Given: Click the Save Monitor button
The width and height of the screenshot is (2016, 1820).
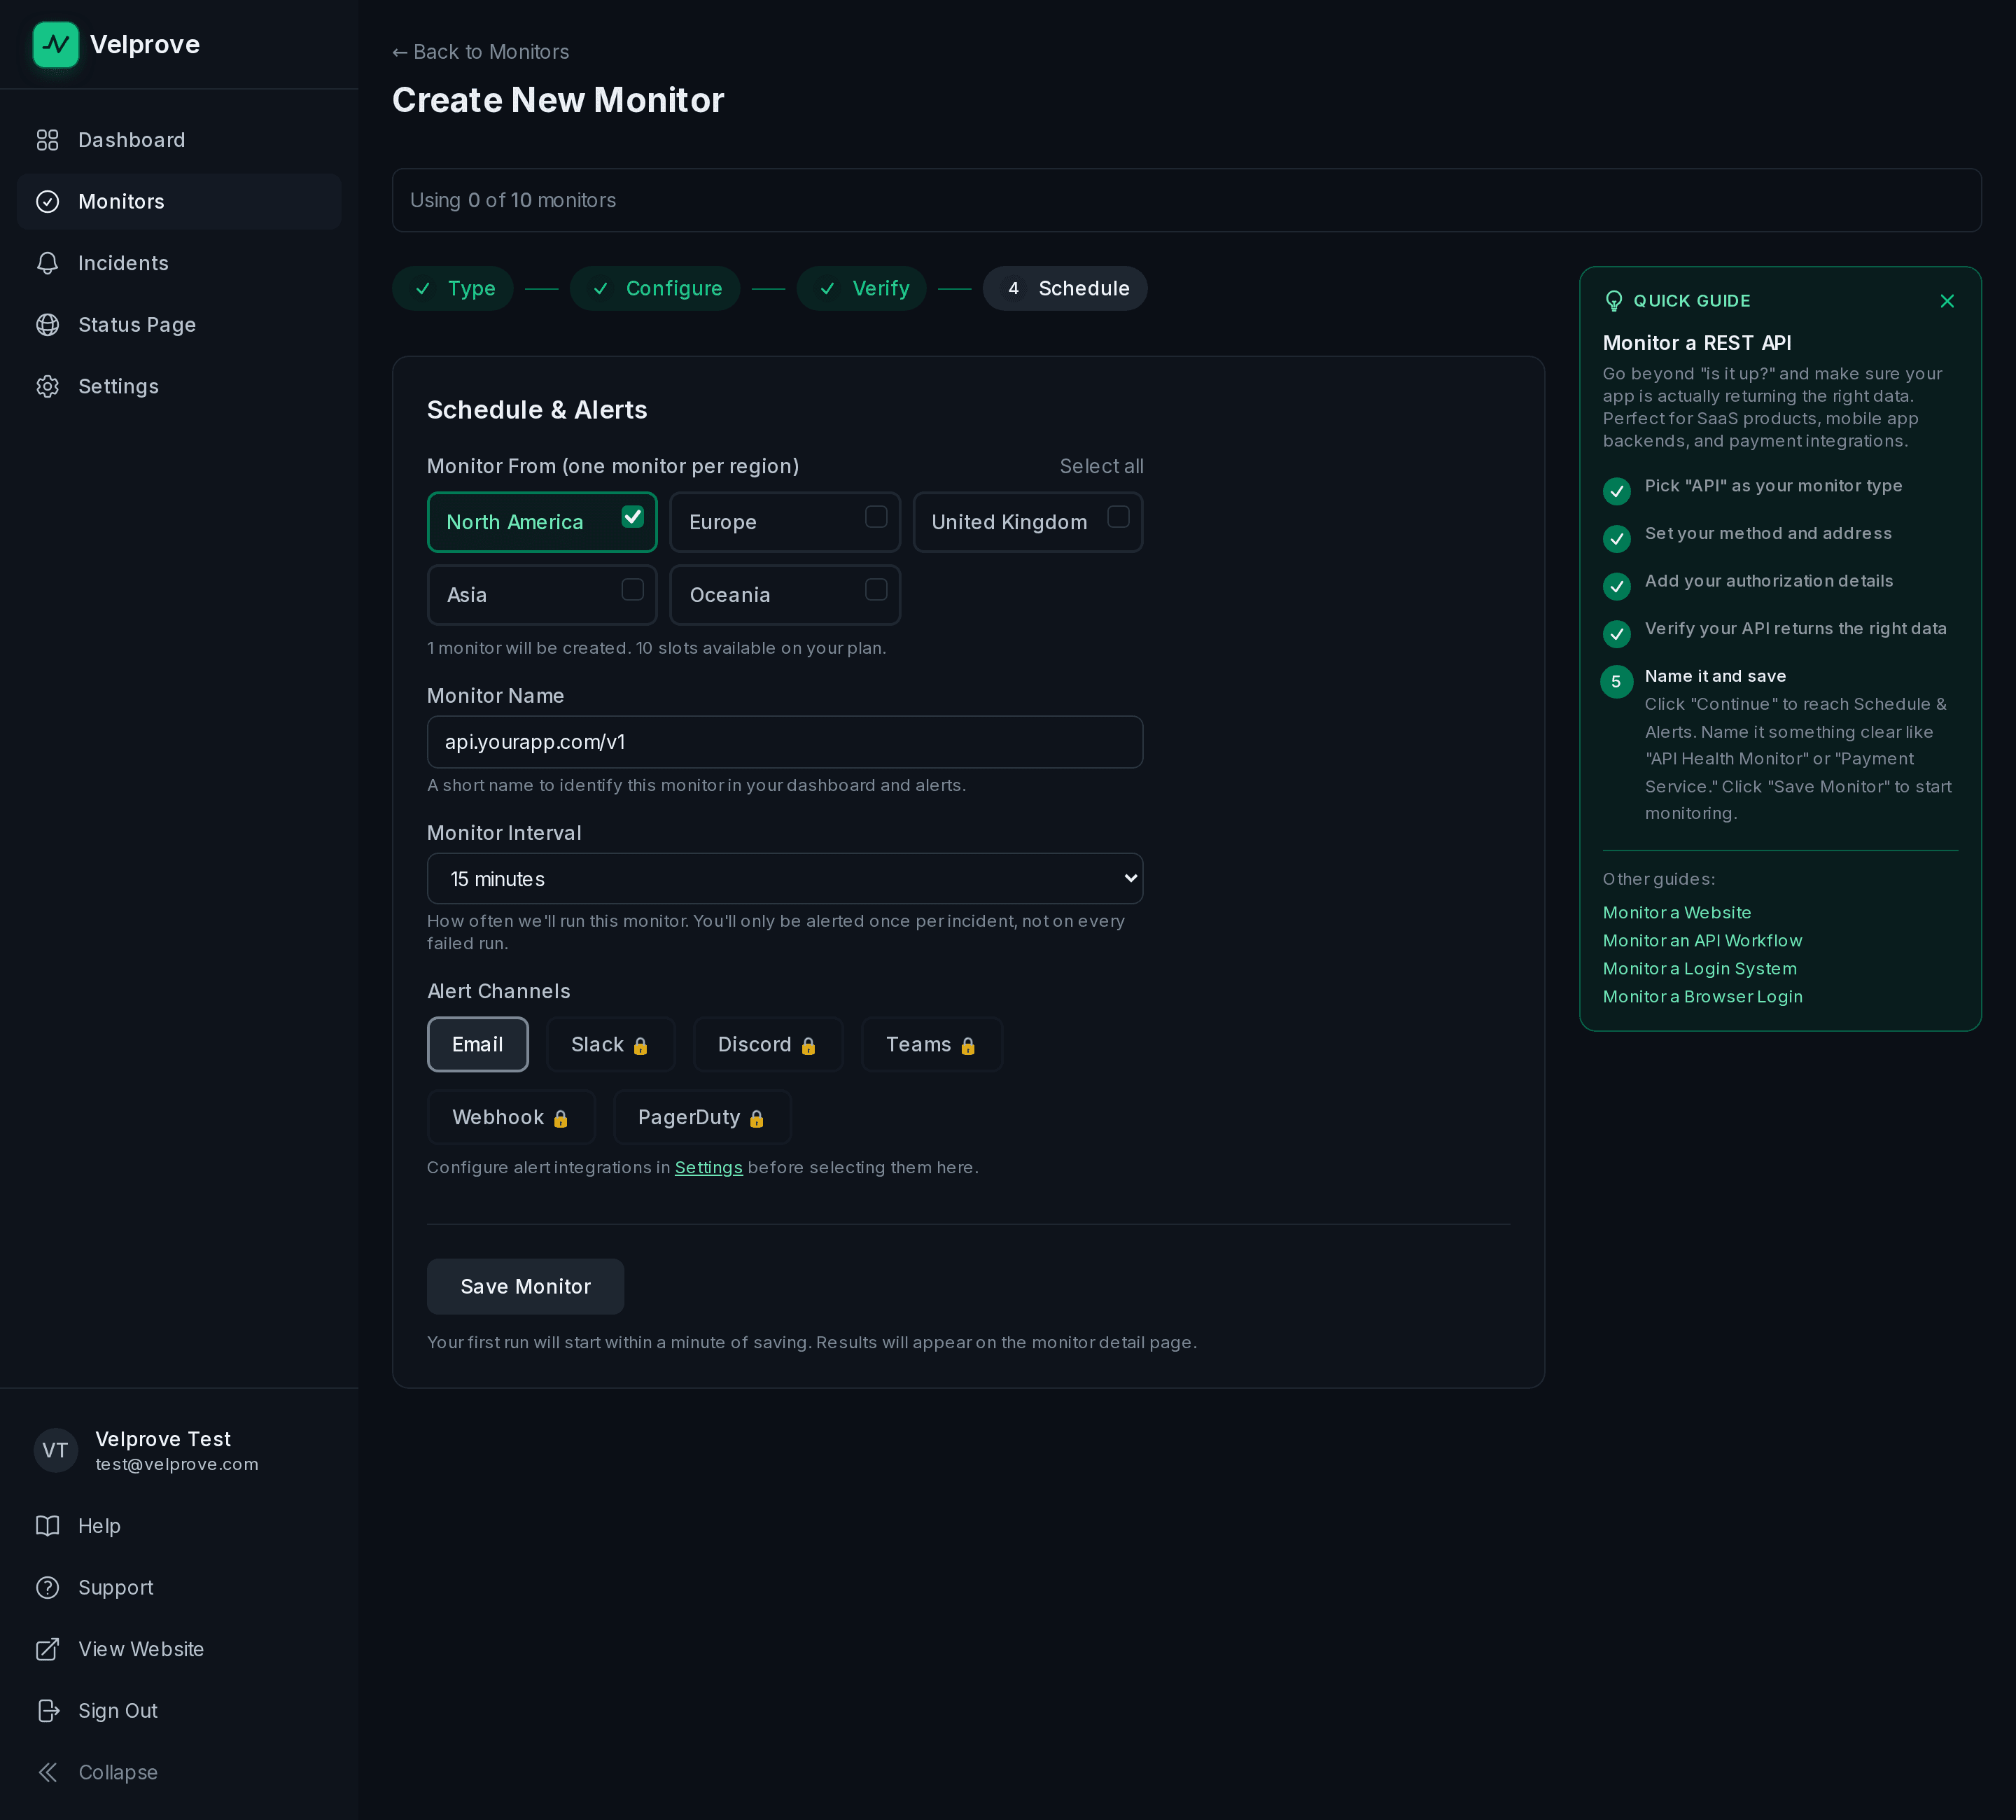Looking at the screenshot, I should [x=525, y=1287].
